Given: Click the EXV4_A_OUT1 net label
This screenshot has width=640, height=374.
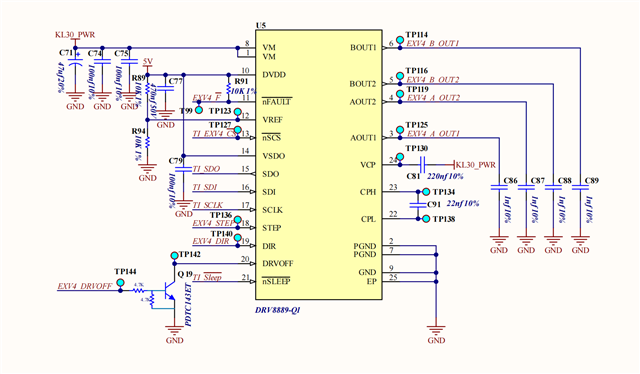Looking at the screenshot, I should click(433, 134).
